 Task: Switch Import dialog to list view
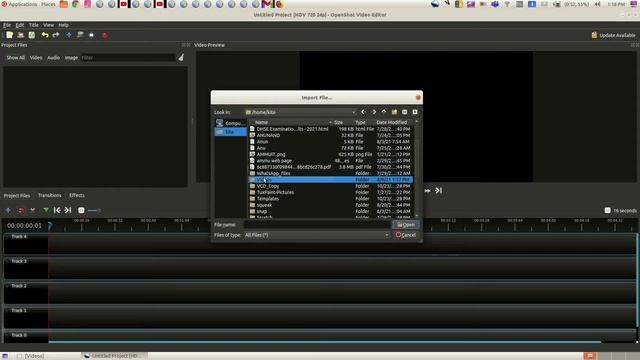pos(404,112)
